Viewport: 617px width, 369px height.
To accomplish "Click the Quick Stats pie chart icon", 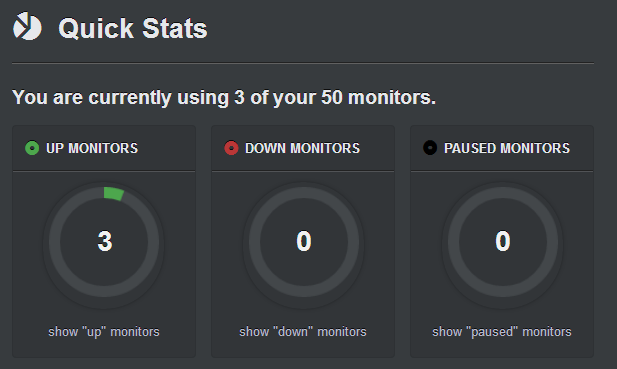I will pos(27,26).
